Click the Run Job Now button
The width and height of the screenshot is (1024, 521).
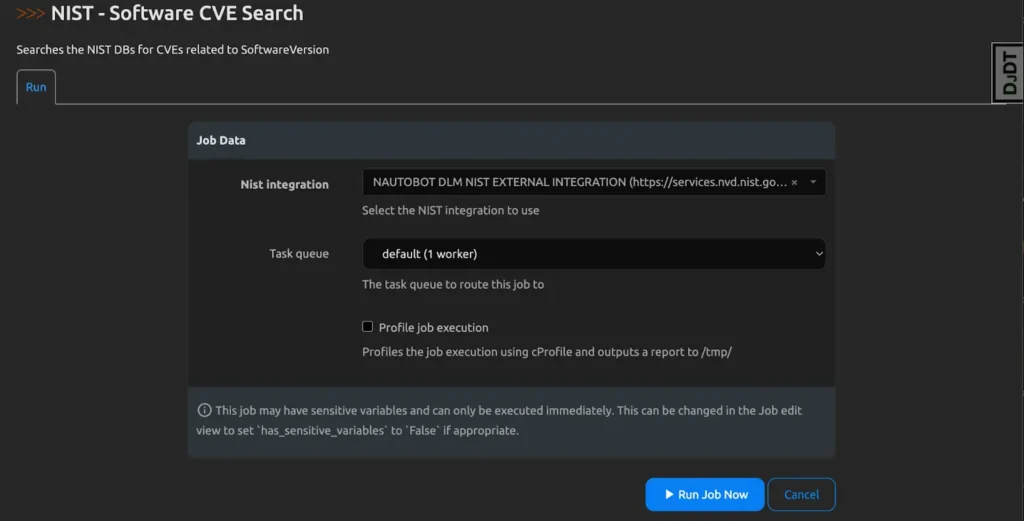[705, 494]
